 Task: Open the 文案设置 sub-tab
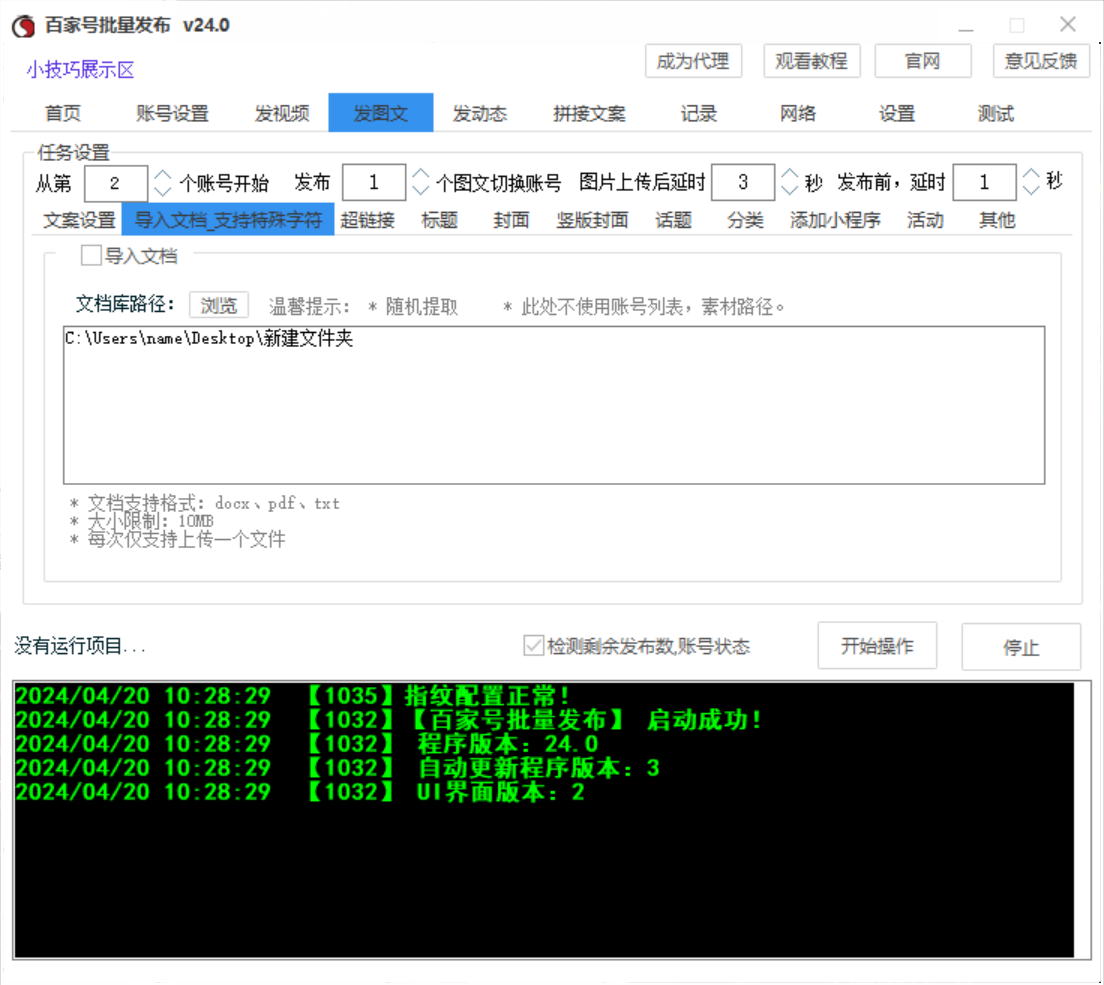click(x=80, y=220)
